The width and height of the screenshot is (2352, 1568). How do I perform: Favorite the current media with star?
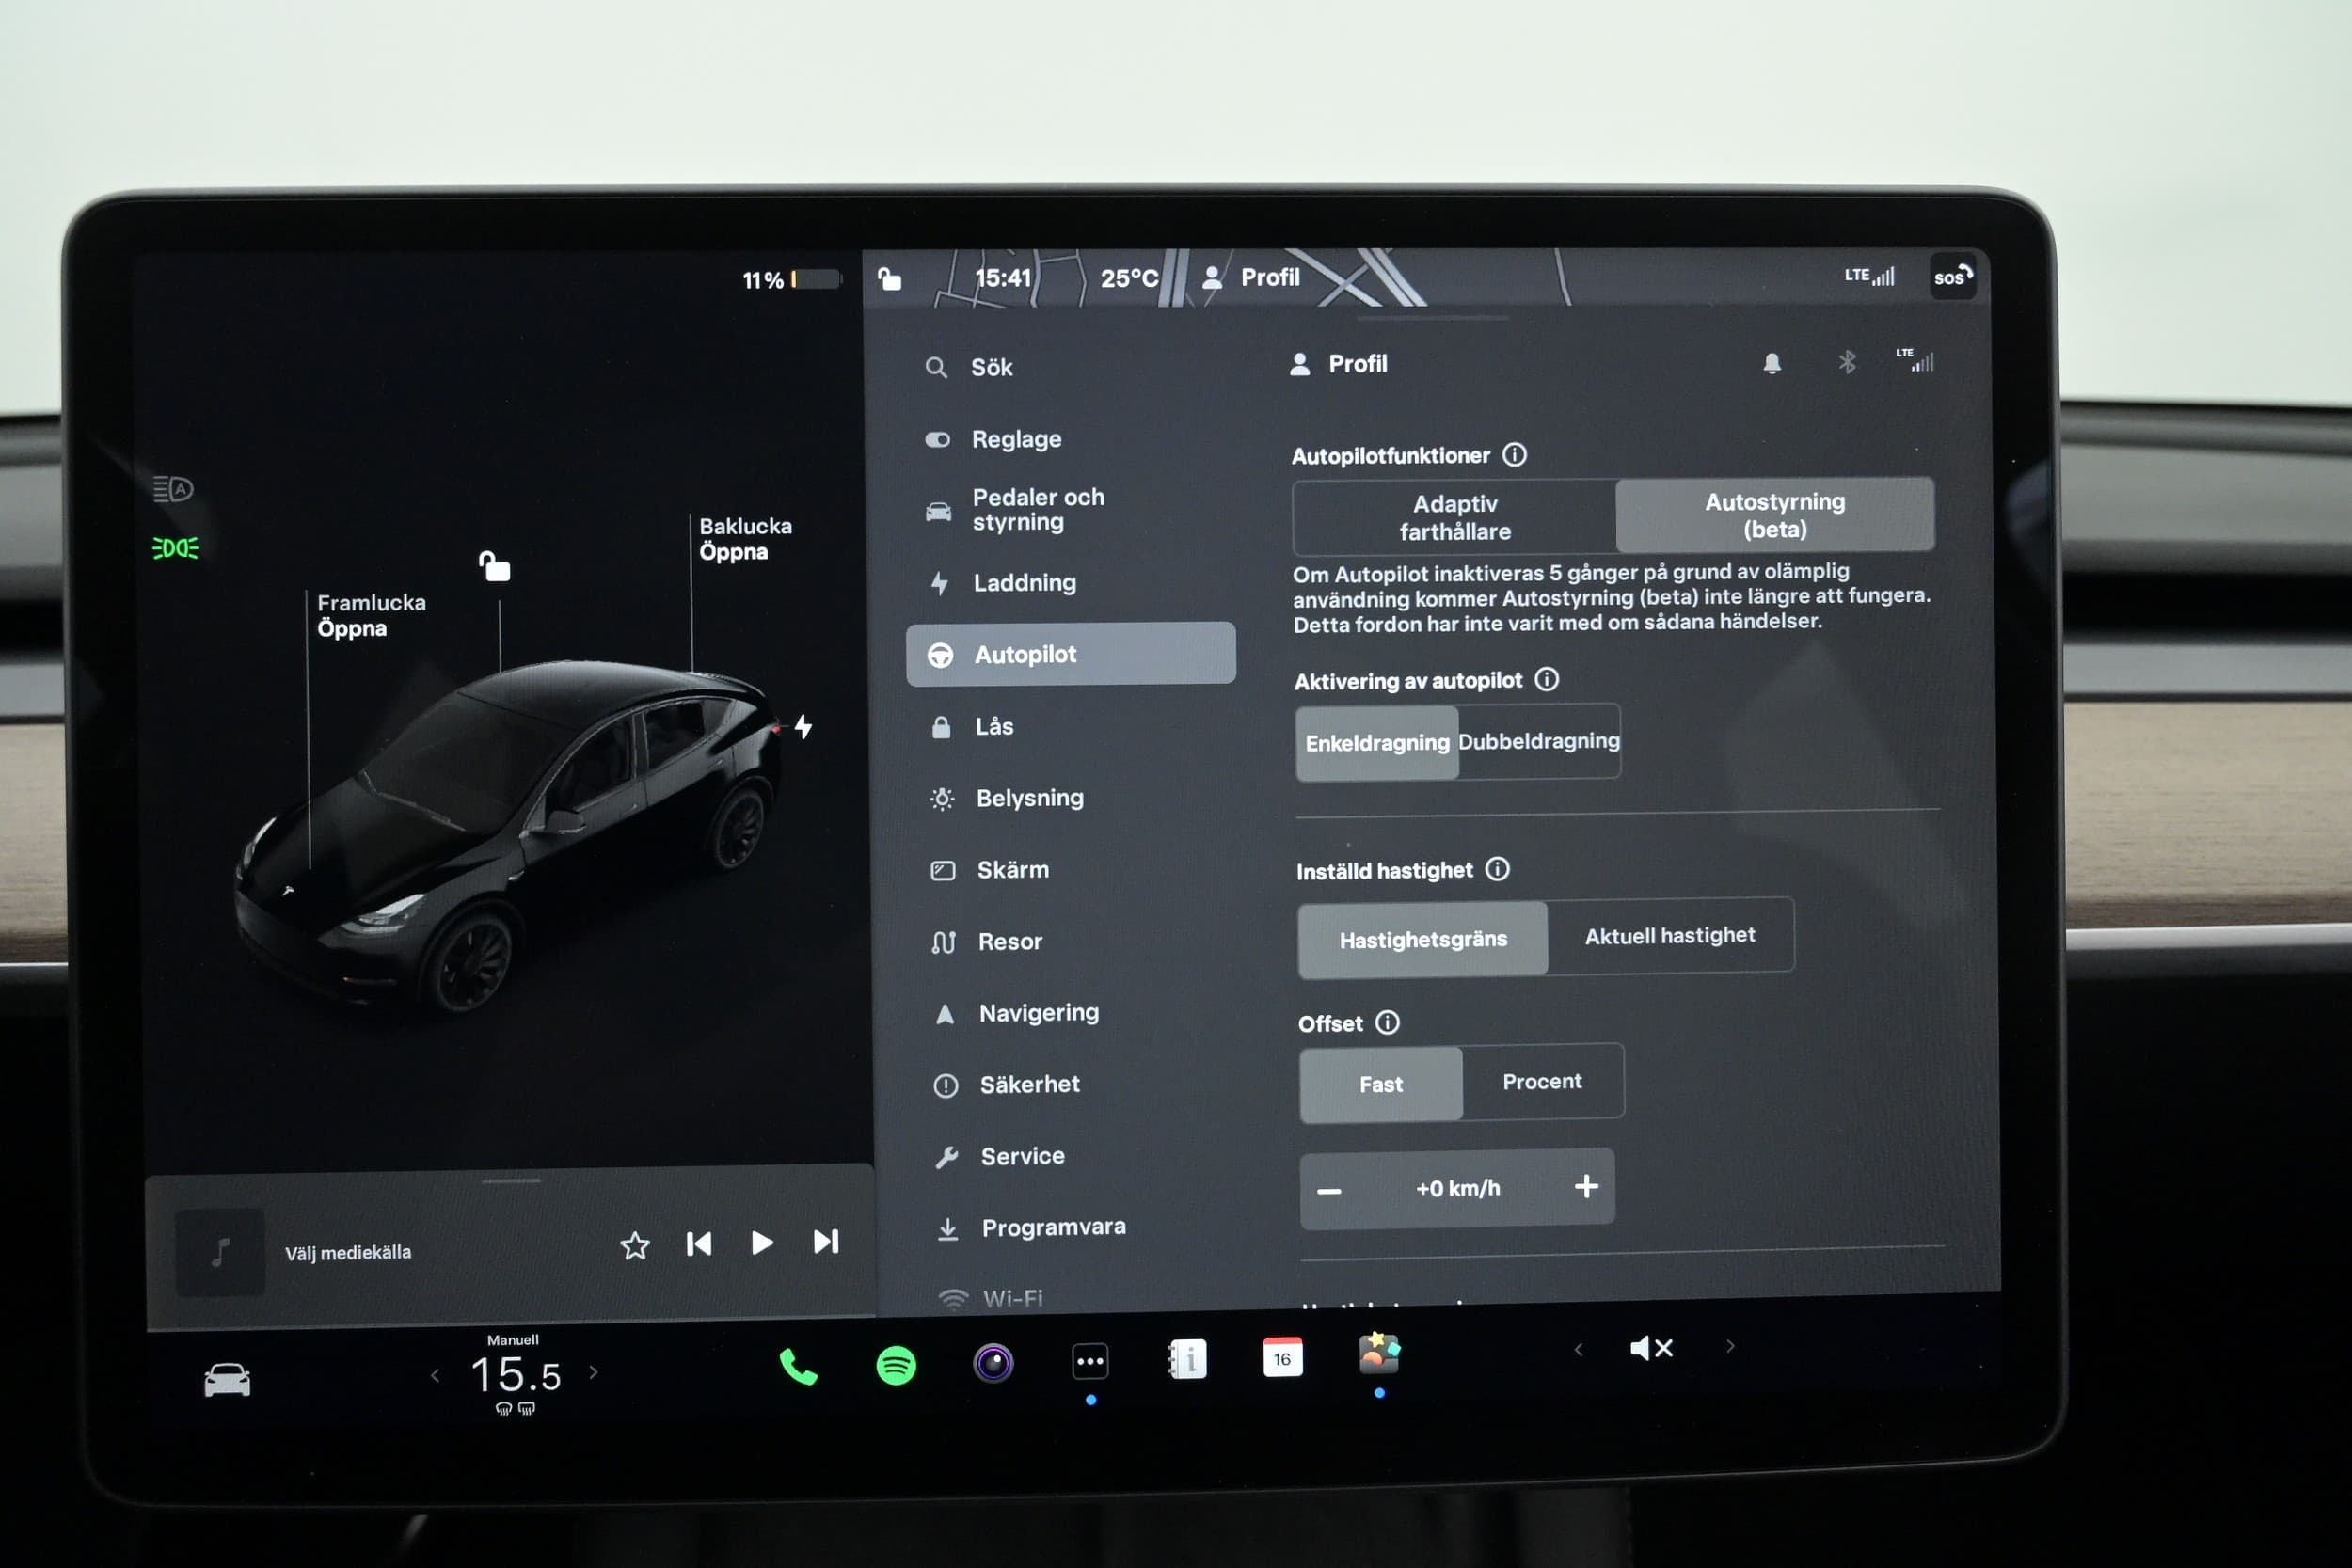(635, 1246)
